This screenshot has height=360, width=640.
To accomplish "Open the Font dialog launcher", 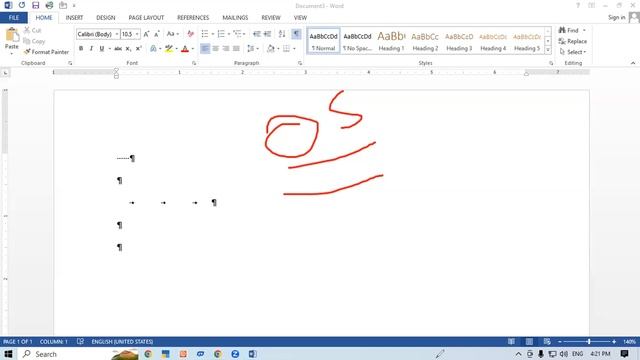I will pyautogui.click(x=194, y=63).
